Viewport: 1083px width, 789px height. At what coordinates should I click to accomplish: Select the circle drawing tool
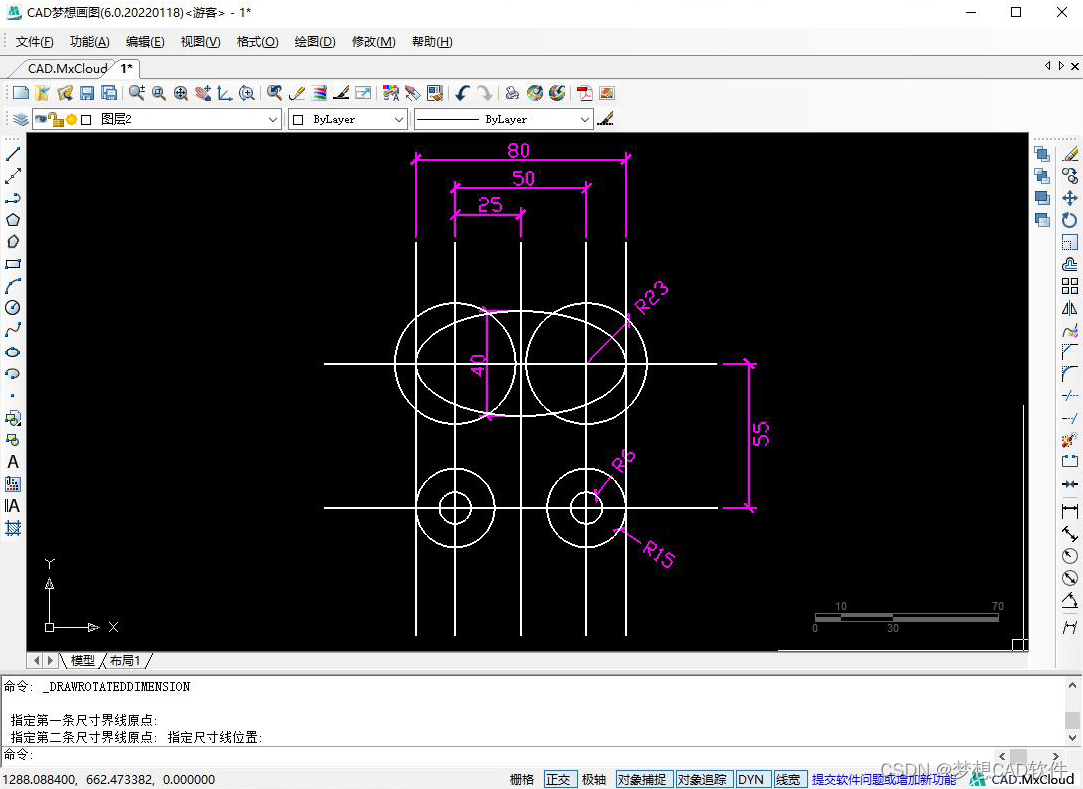[x=12, y=308]
